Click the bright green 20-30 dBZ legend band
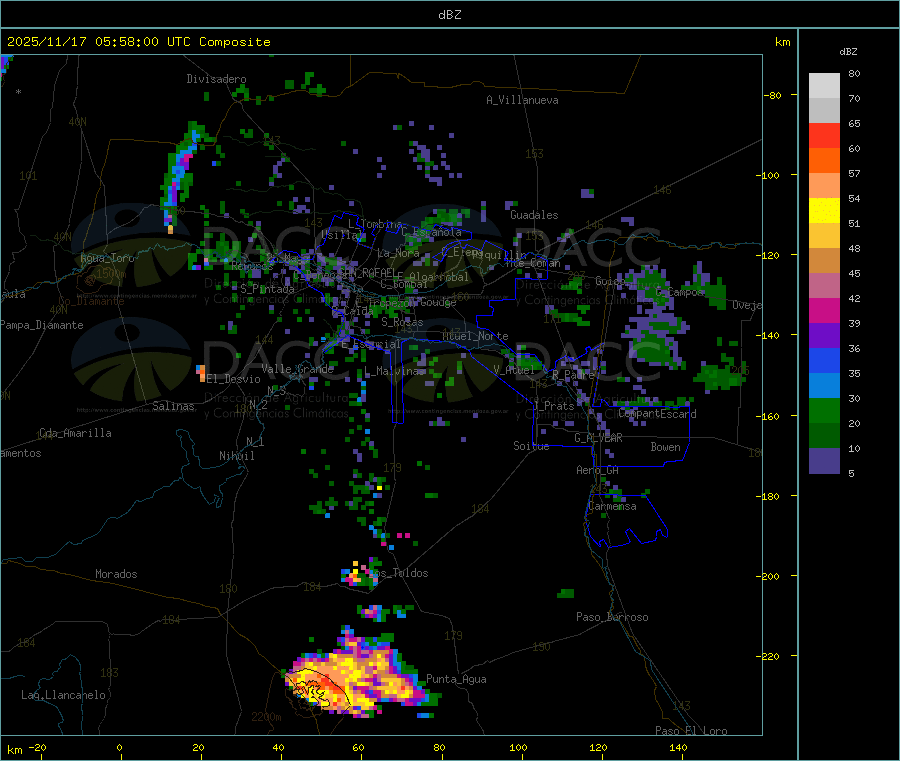Image resolution: width=900 pixels, height=761 pixels. [824, 410]
